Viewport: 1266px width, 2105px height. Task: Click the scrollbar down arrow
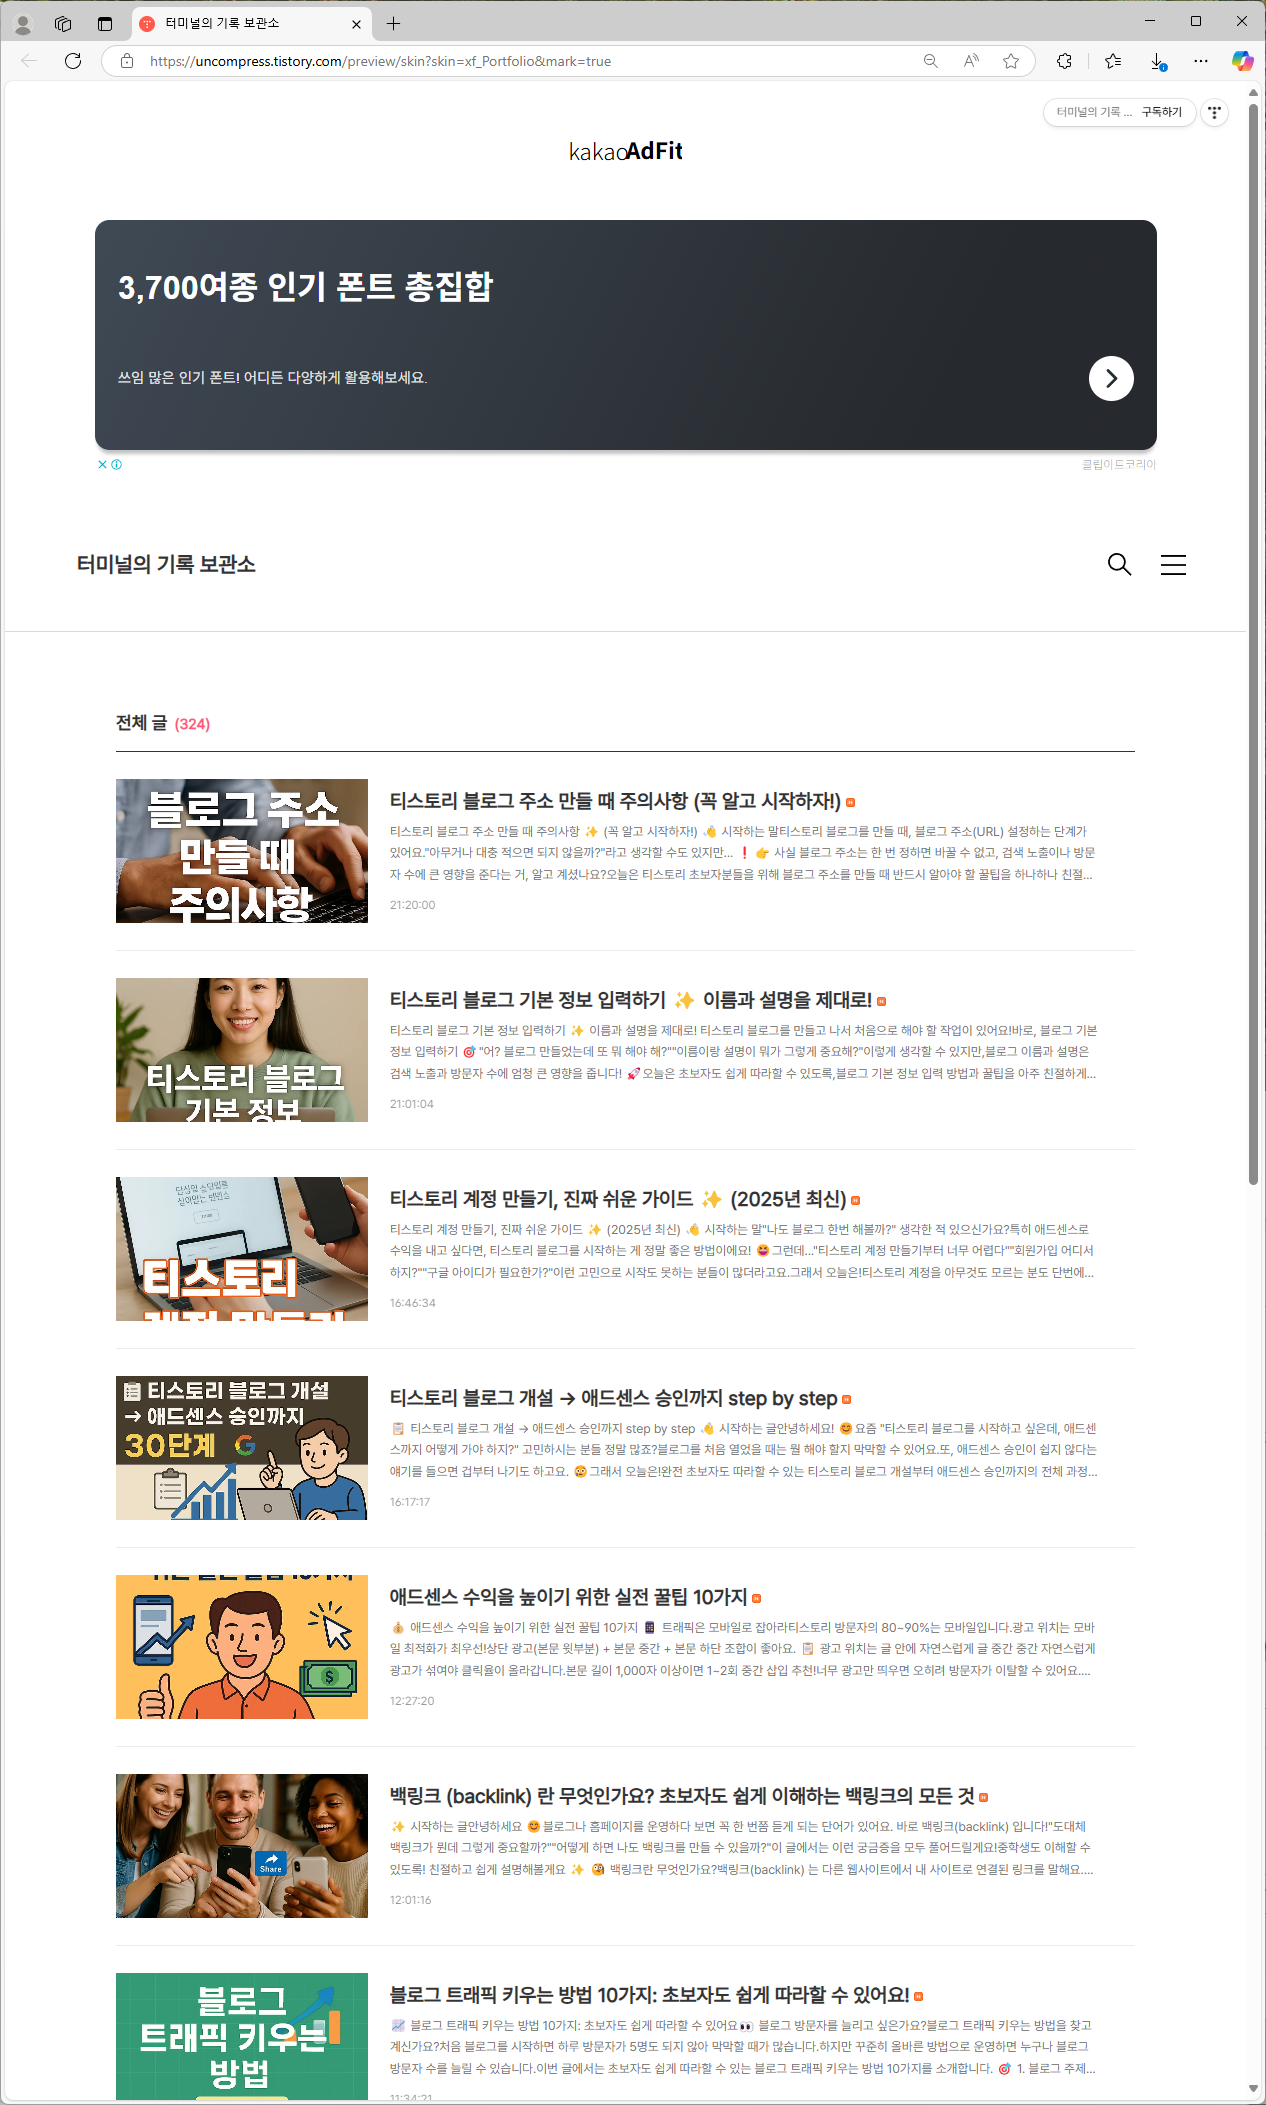click(1253, 2089)
